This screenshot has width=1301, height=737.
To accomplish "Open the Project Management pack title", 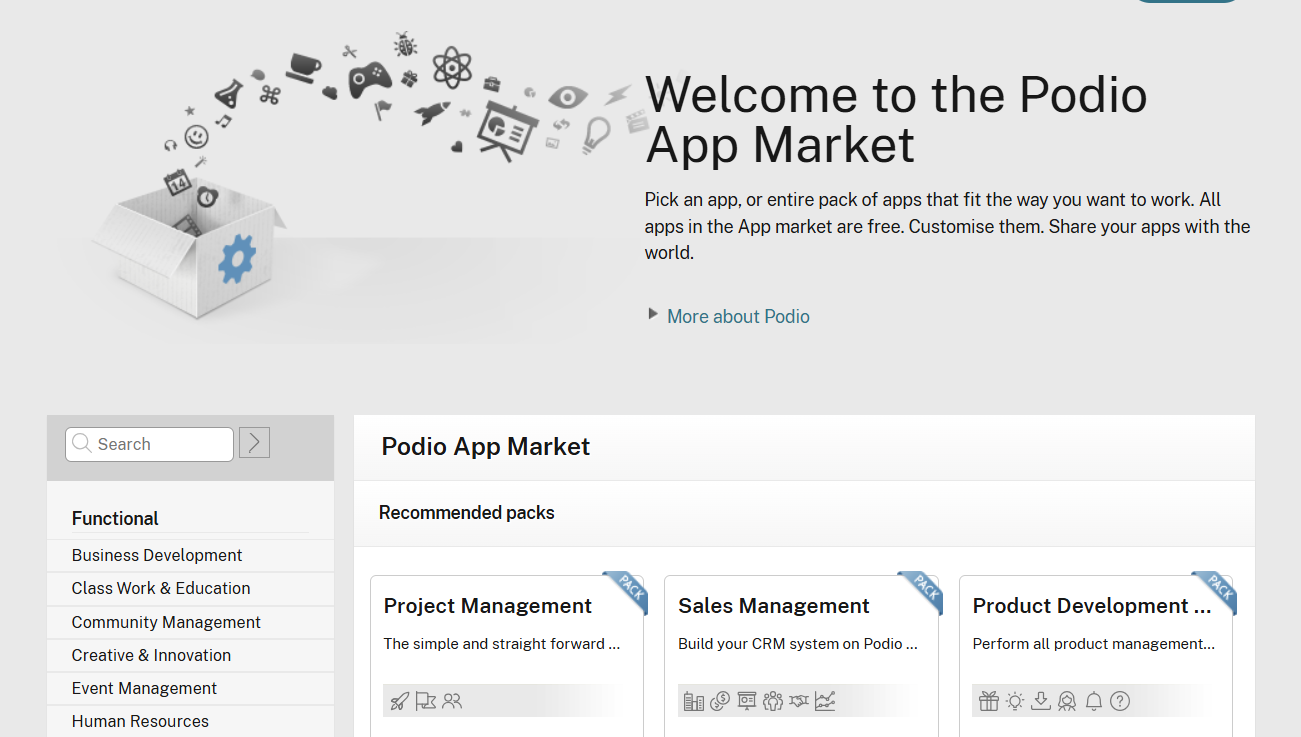I will tap(488, 606).
